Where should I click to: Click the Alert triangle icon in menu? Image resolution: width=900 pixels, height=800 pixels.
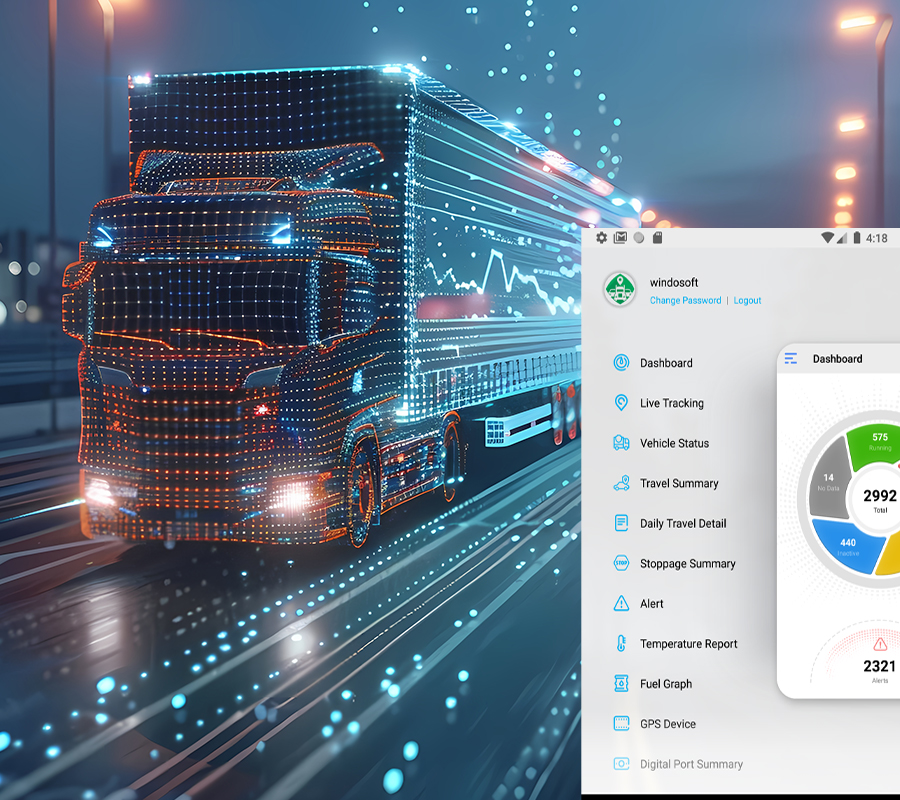coord(621,604)
